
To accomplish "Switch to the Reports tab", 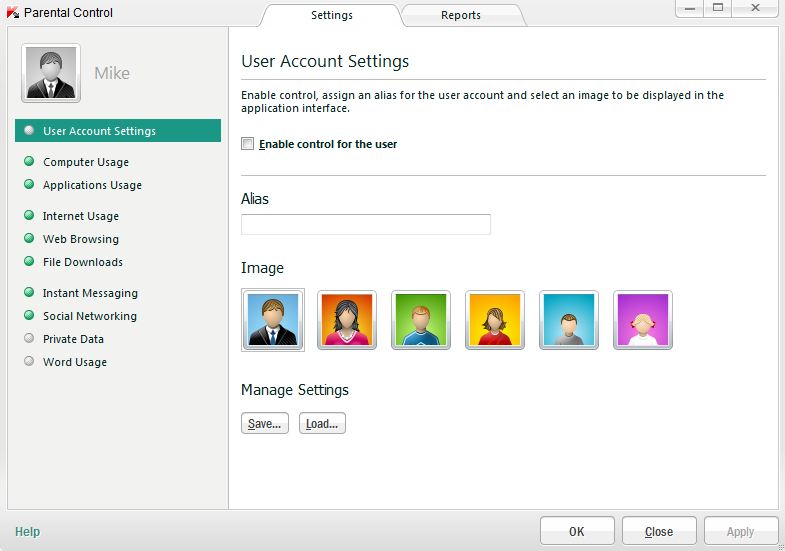I will point(460,15).
